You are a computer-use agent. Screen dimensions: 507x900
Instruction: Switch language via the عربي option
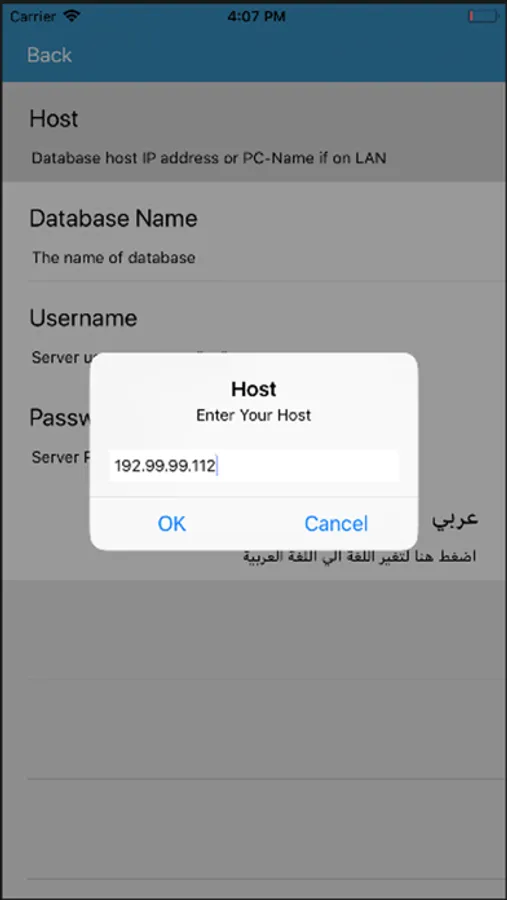click(x=455, y=518)
